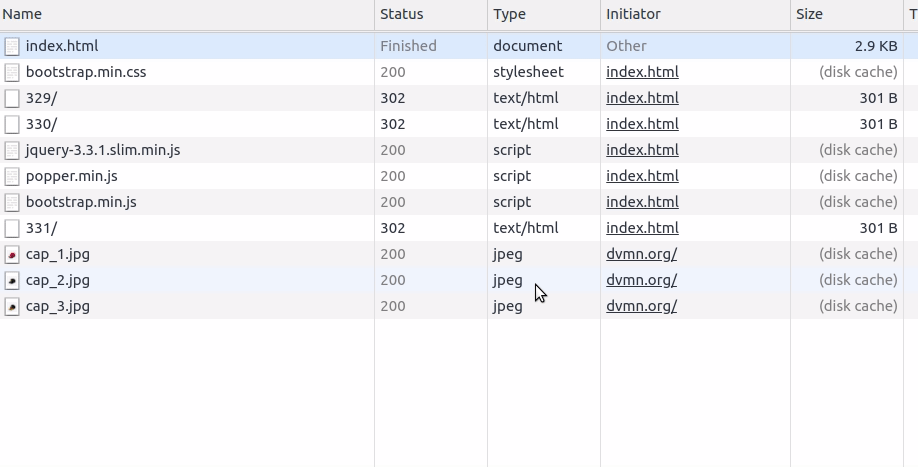Click the bootstrap.min.css file icon

(12, 73)
